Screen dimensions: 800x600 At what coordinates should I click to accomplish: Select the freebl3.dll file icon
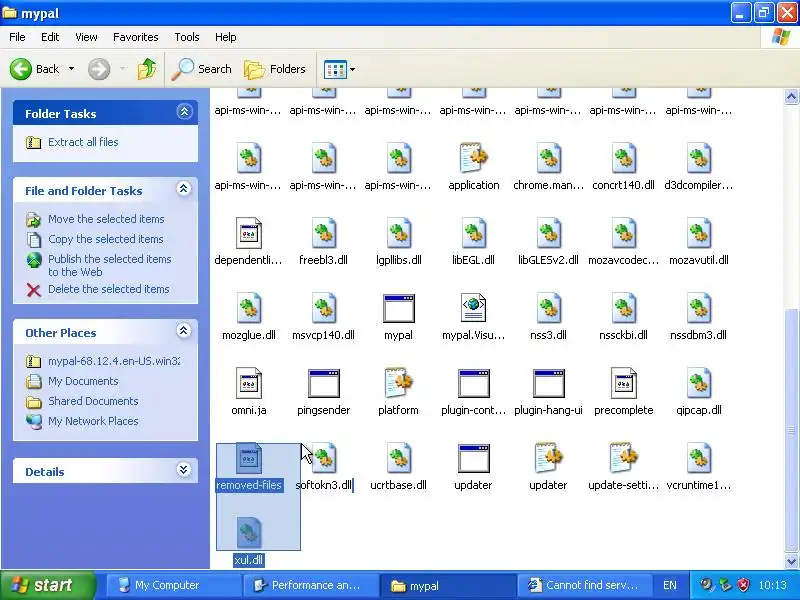pos(323,234)
